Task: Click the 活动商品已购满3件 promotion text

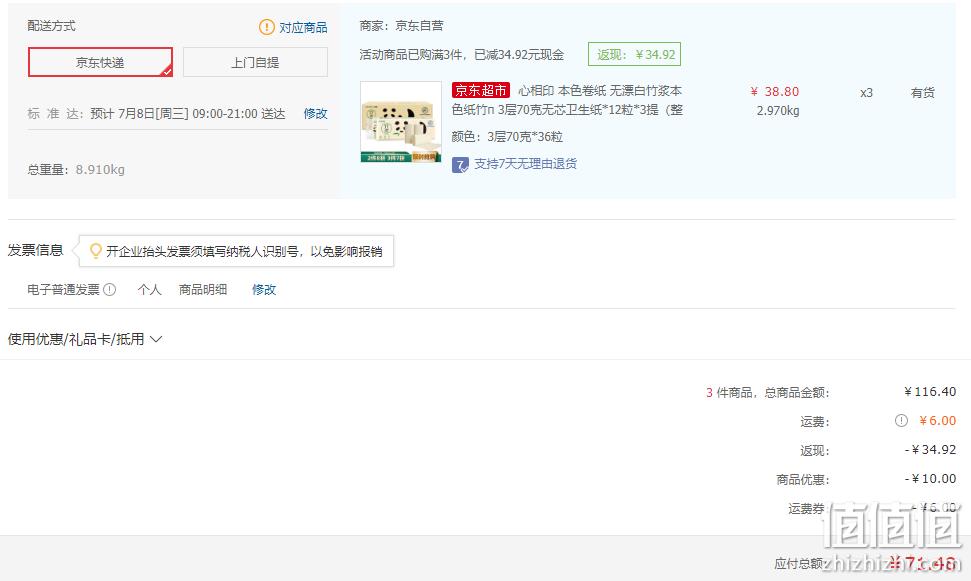Action: pos(461,55)
